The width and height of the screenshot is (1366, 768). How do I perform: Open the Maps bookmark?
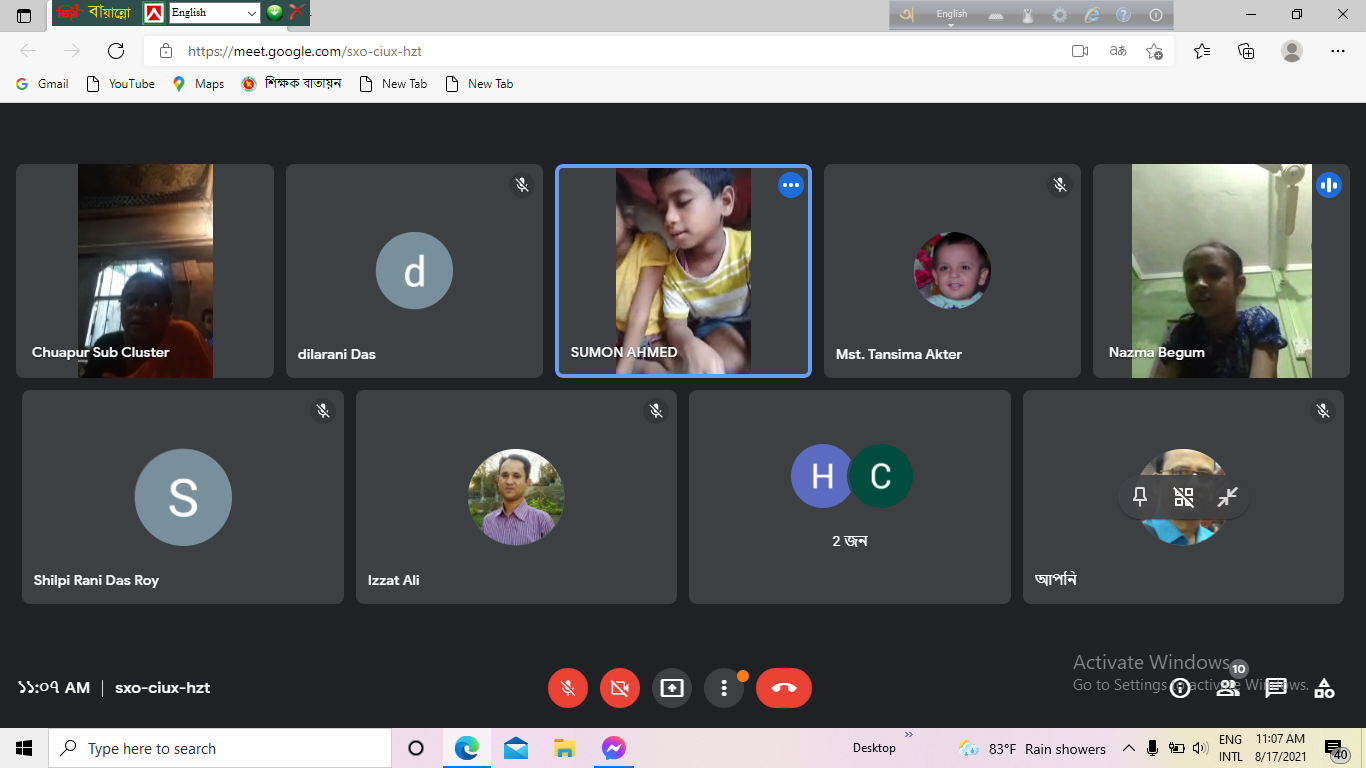click(198, 84)
